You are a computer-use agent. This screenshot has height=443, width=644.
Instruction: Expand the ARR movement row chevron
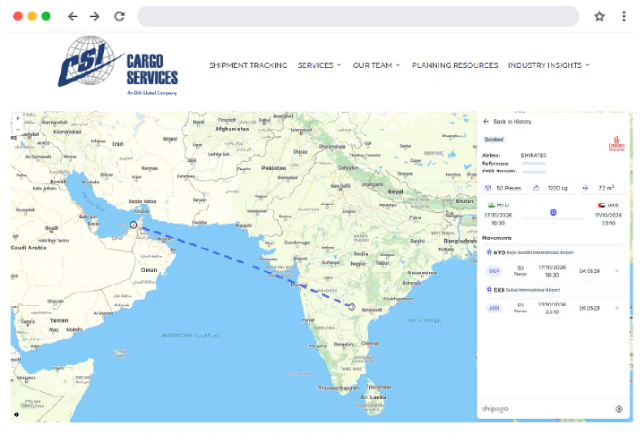point(617,308)
